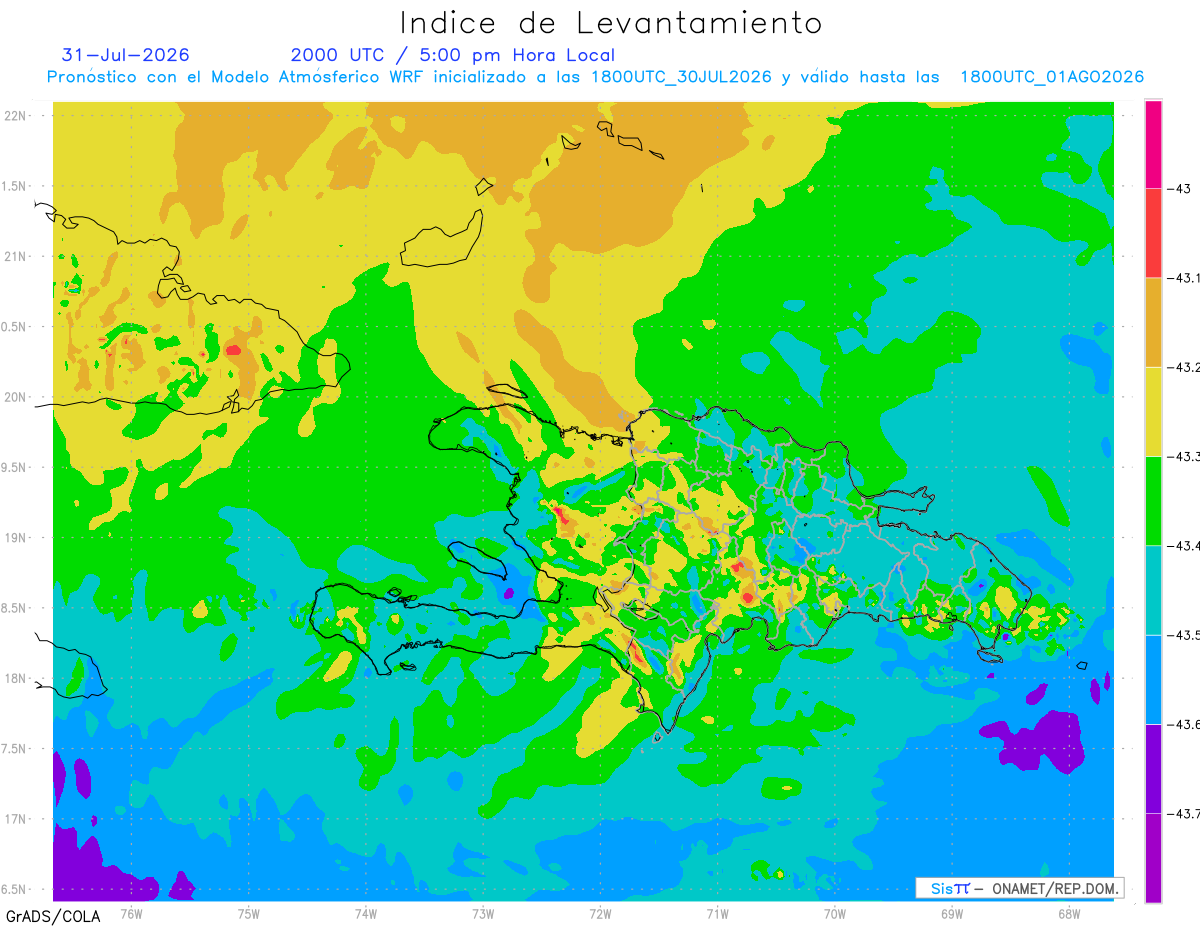Click the title Indice de Levantamiento
1200x927 pixels.
pyautogui.click(x=611, y=23)
